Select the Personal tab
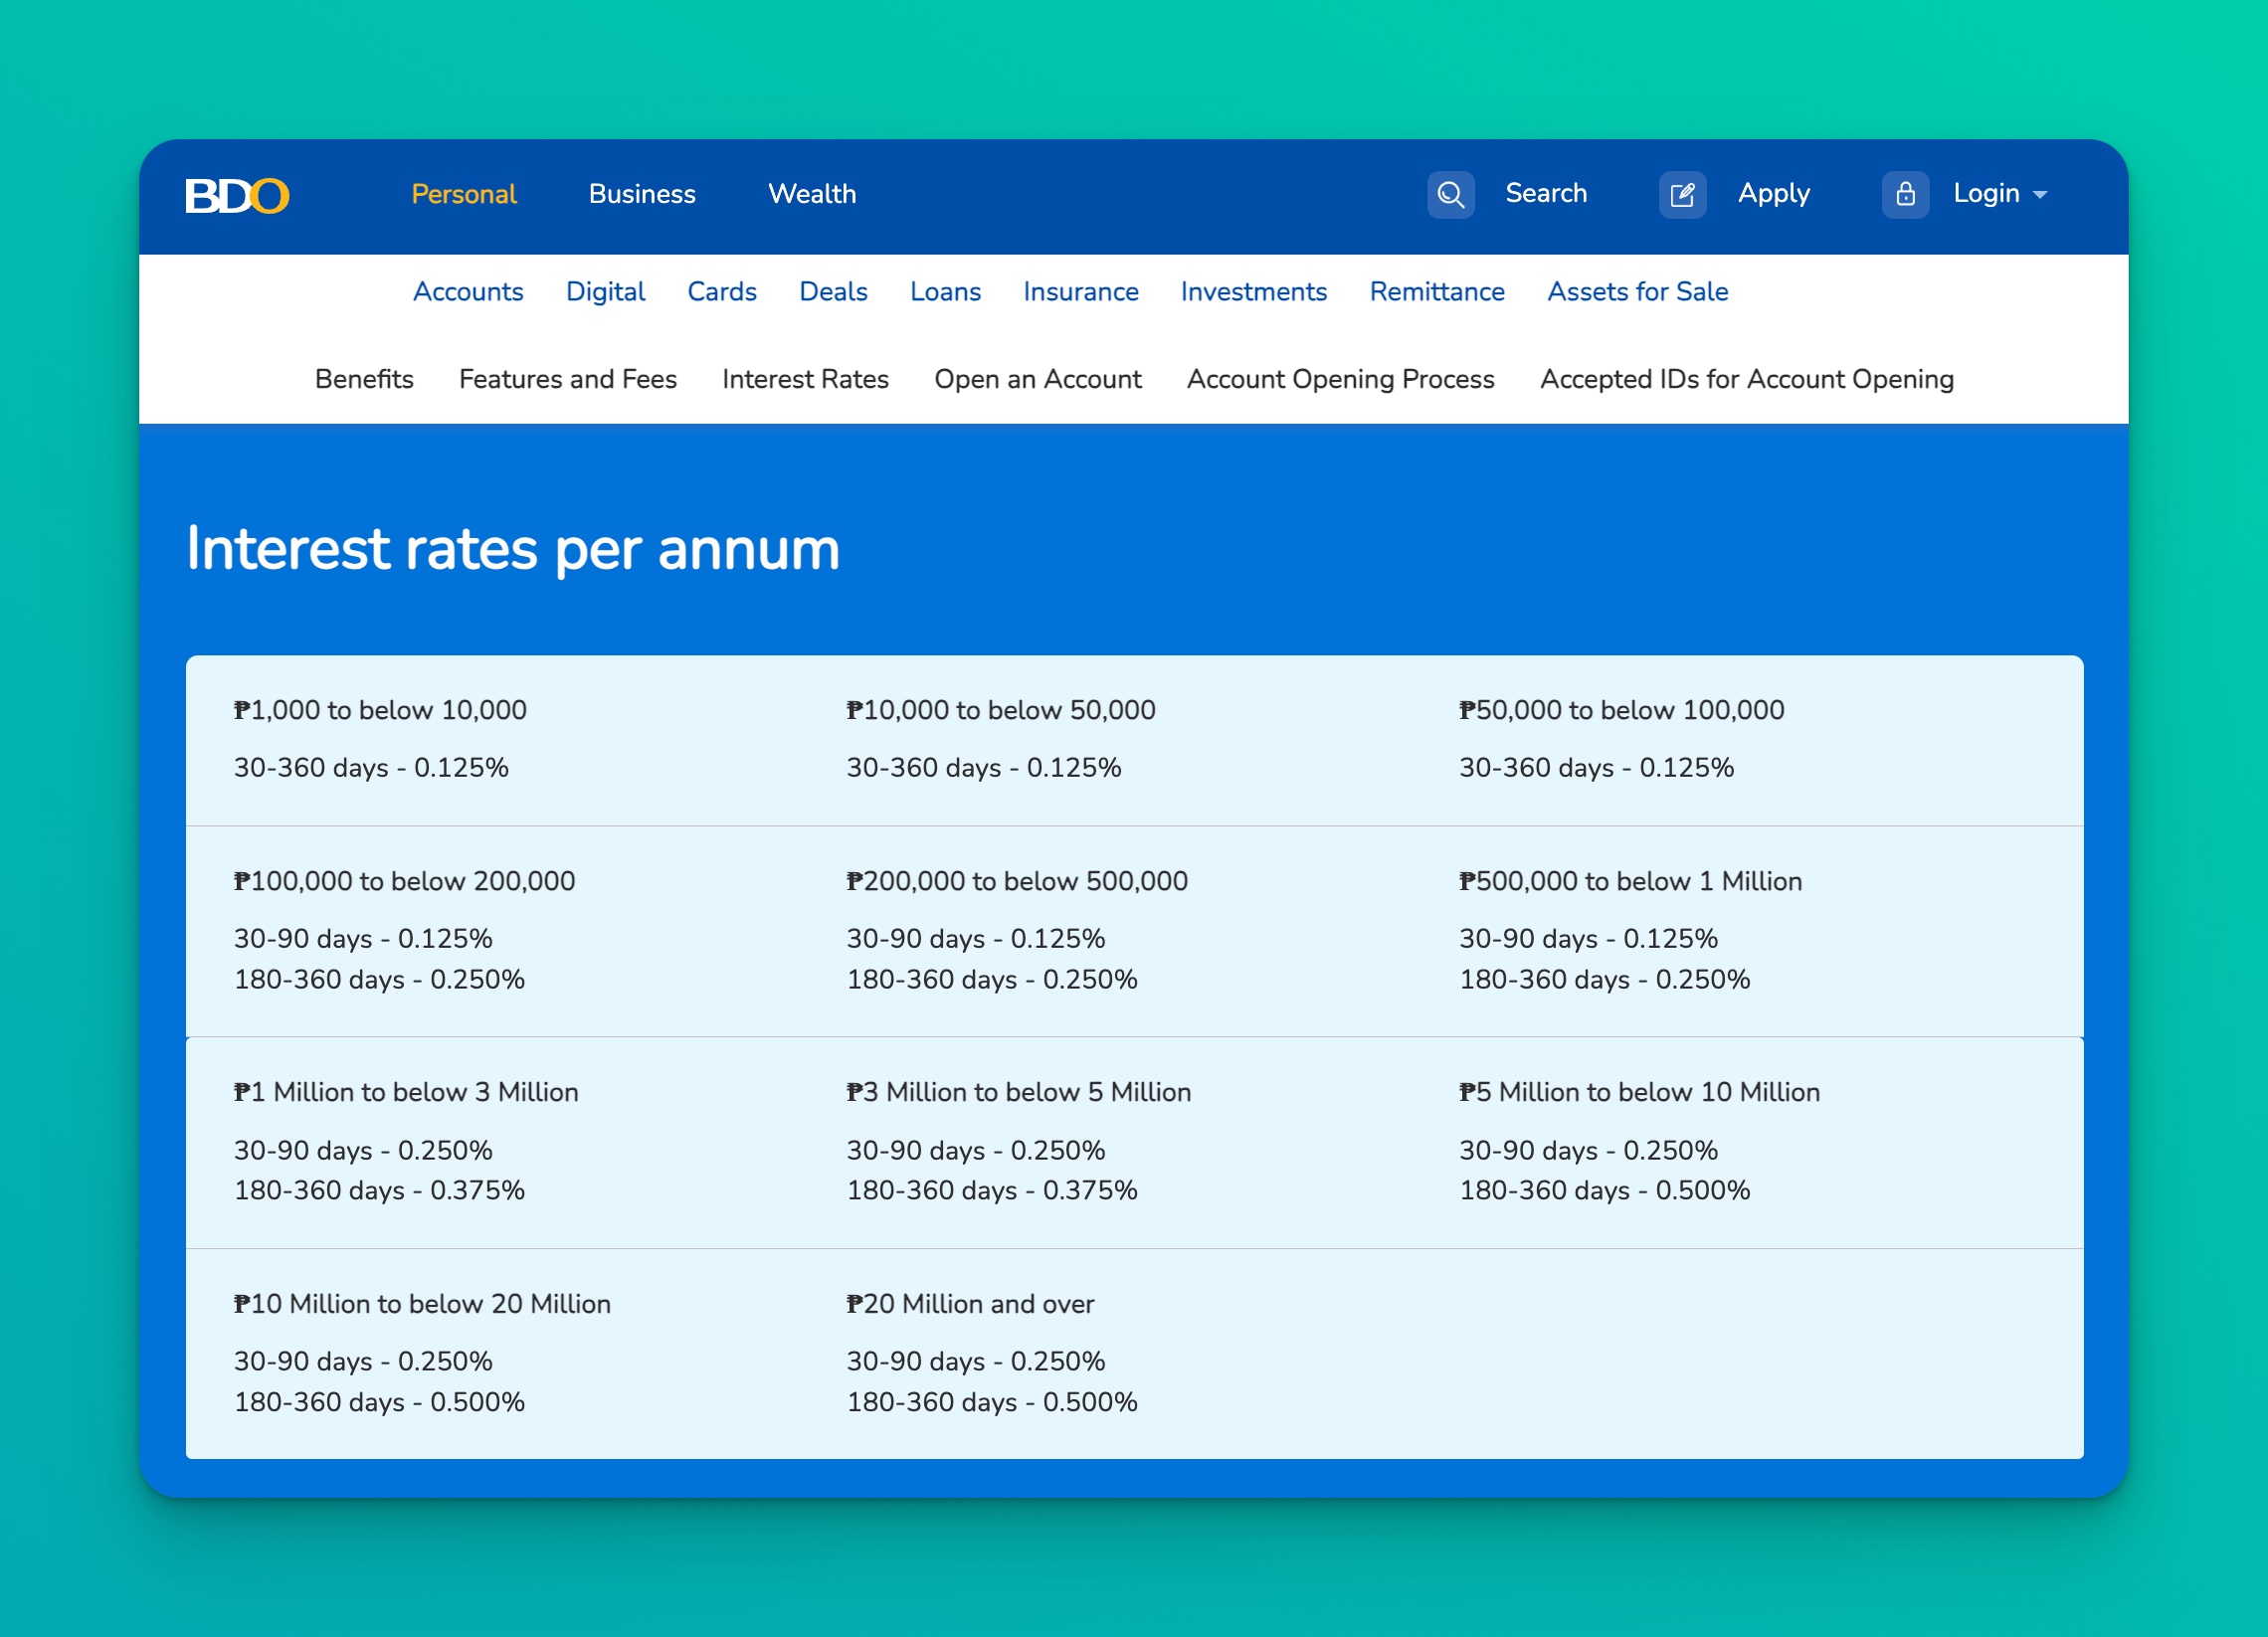 coord(464,194)
